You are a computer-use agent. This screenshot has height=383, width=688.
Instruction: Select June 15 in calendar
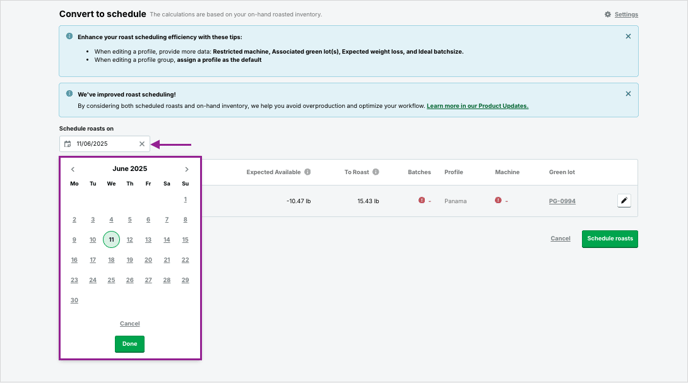185,240
